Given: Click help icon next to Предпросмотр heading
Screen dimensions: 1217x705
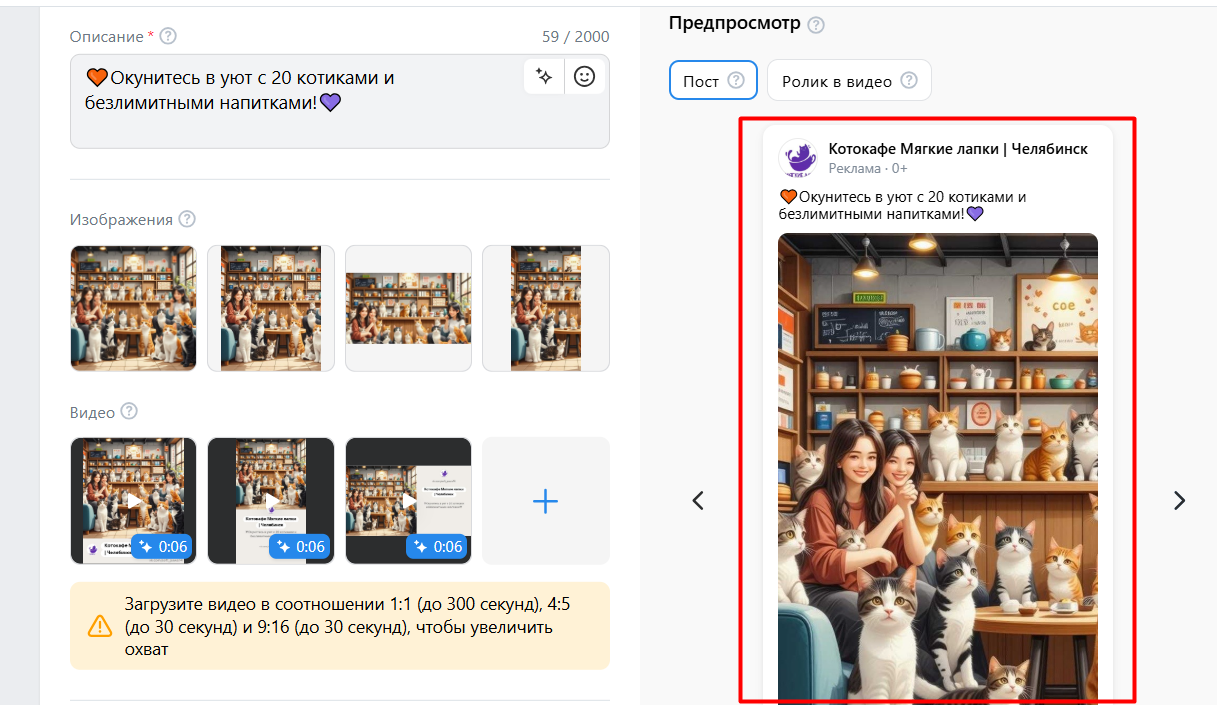Looking at the screenshot, I should (816, 25).
